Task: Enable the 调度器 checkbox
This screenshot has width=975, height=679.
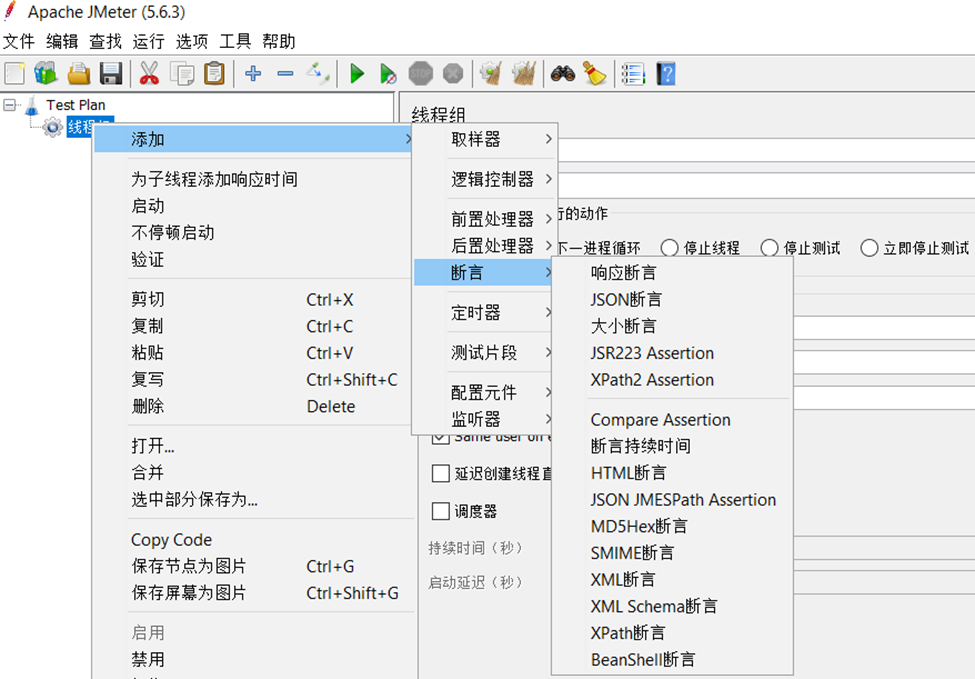Action: (440, 511)
